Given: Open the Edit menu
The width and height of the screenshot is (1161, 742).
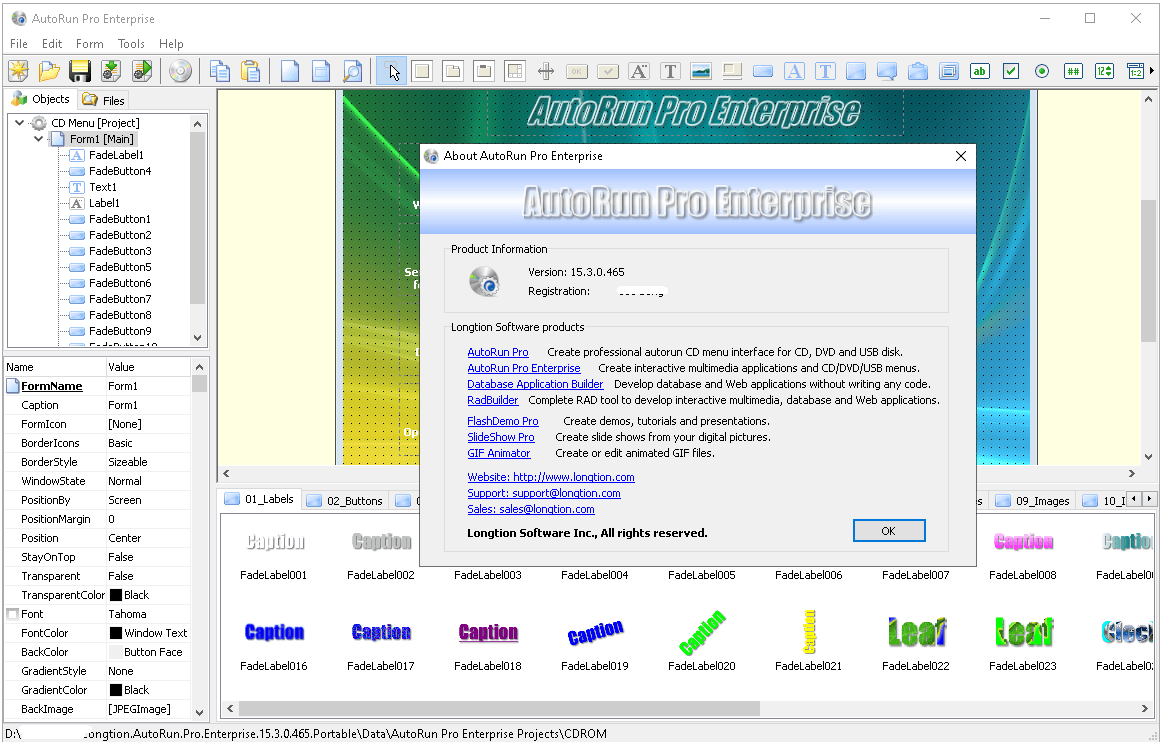Looking at the screenshot, I should pyautogui.click(x=52, y=44).
